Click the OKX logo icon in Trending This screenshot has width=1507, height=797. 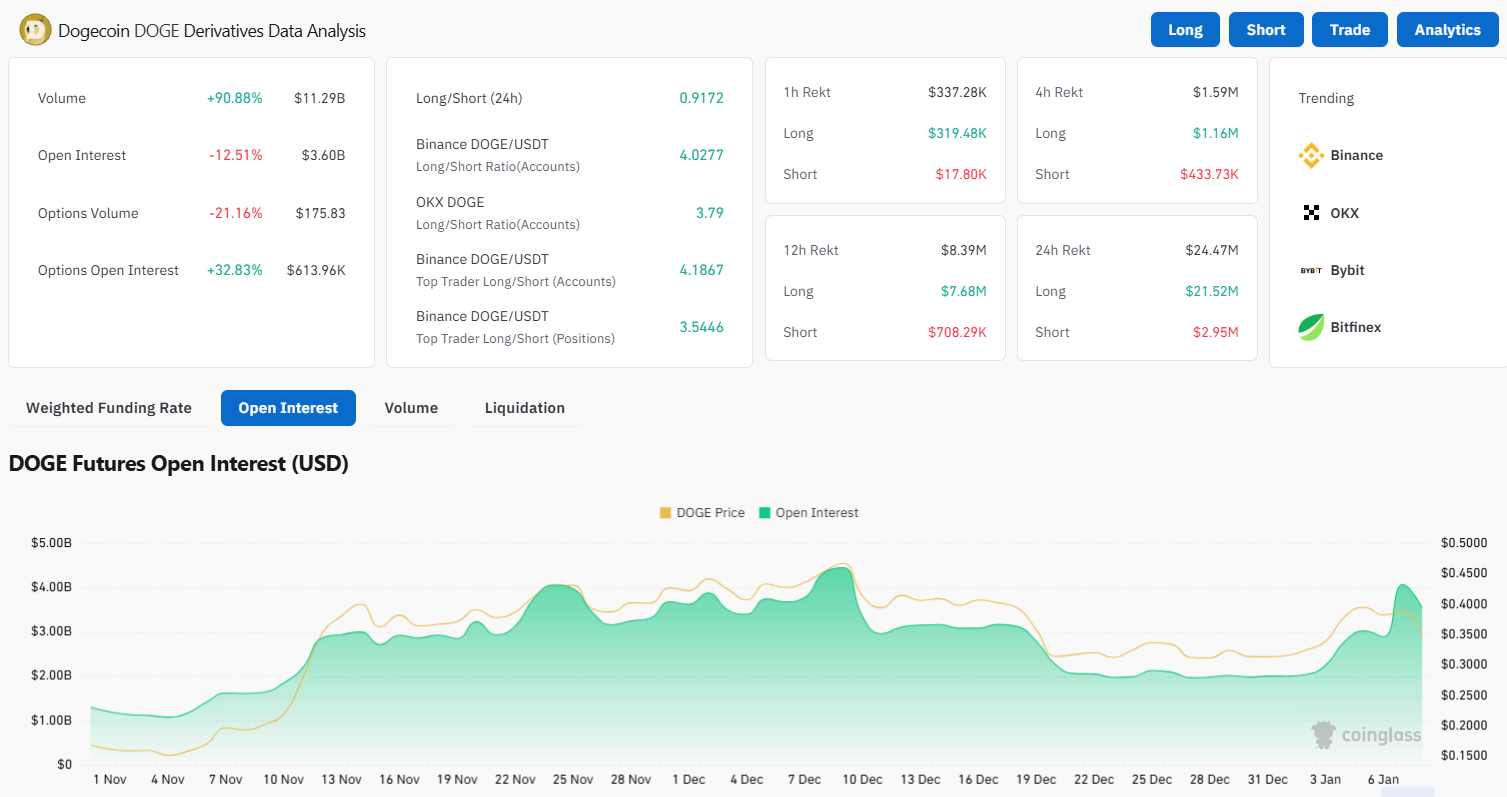[x=1311, y=213]
